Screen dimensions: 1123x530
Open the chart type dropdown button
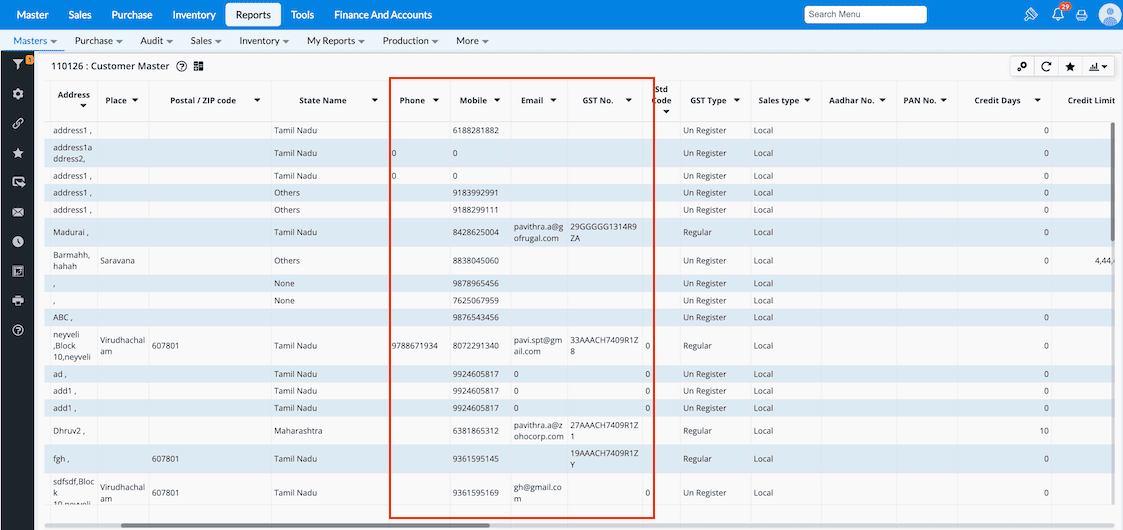pyautogui.click(x=1099, y=67)
